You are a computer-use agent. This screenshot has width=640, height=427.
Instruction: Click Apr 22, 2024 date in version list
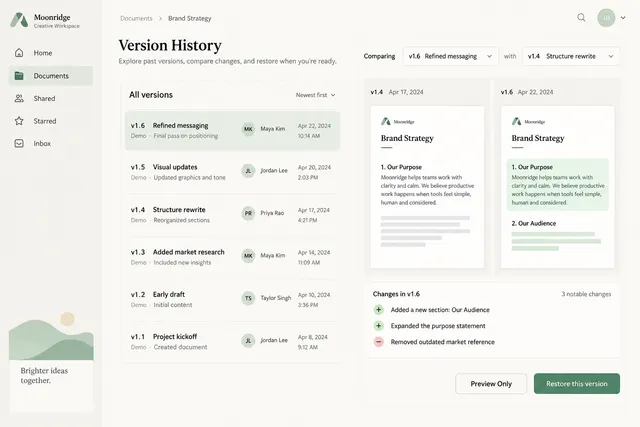coord(314,126)
